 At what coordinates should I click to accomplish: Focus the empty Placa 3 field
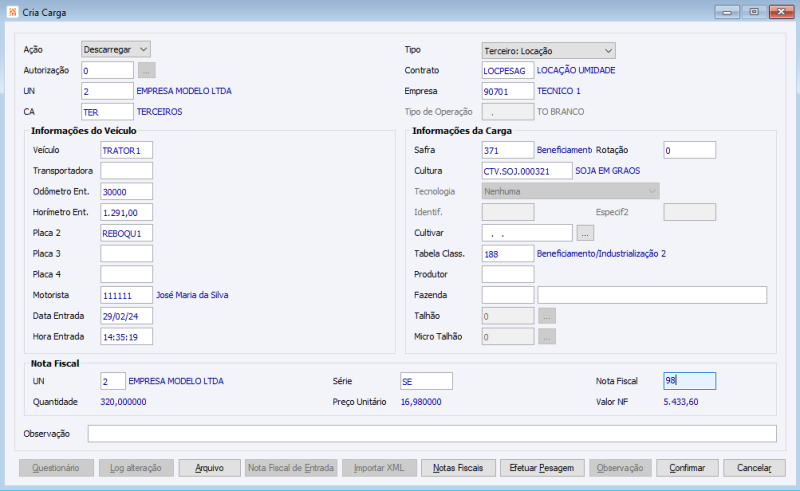coord(126,254)
